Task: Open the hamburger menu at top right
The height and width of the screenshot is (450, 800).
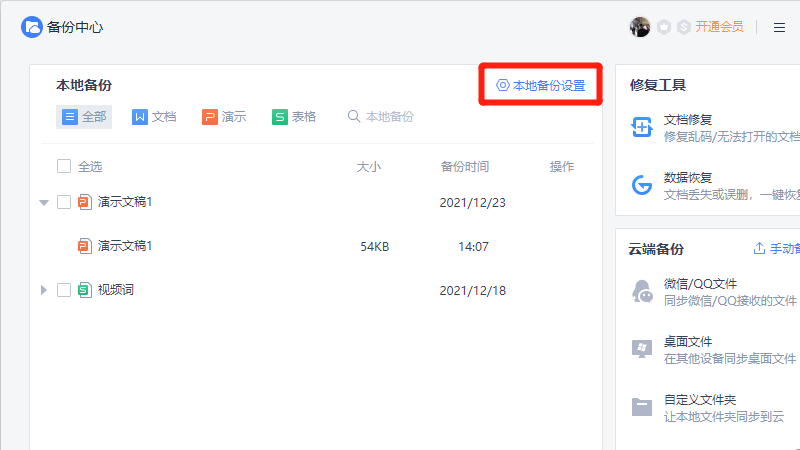Action: pyautogui.click(x=779, y=27)
